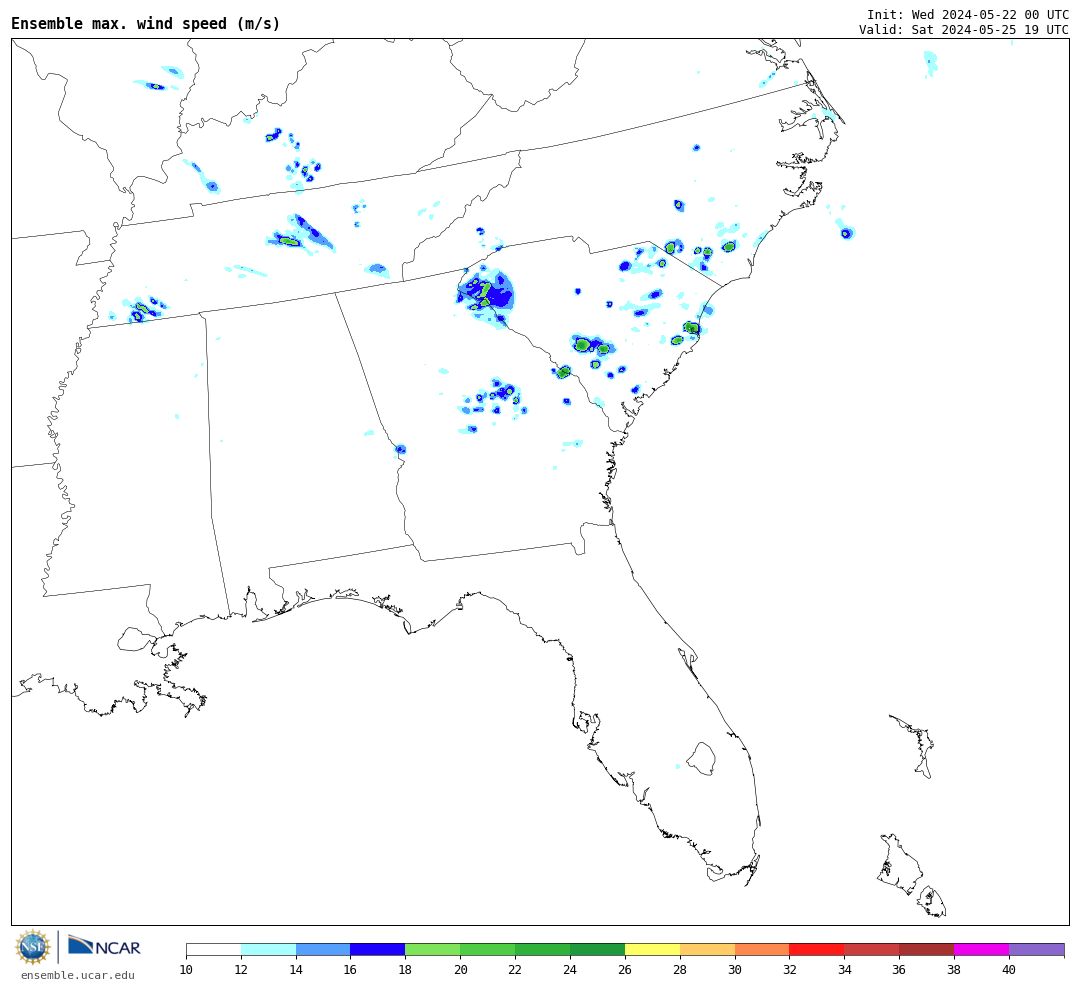Click the colorbar label 28
Viewport: 1080px width, 988px height.
tap(680, 969)
